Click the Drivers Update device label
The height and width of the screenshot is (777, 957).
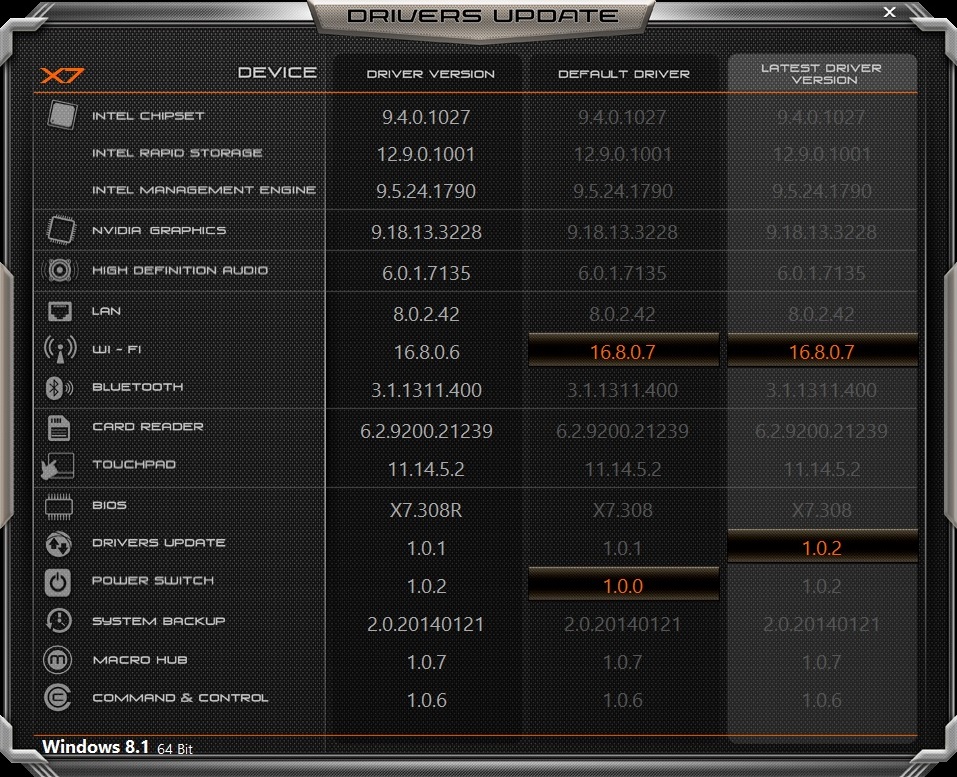pos(159,543)
